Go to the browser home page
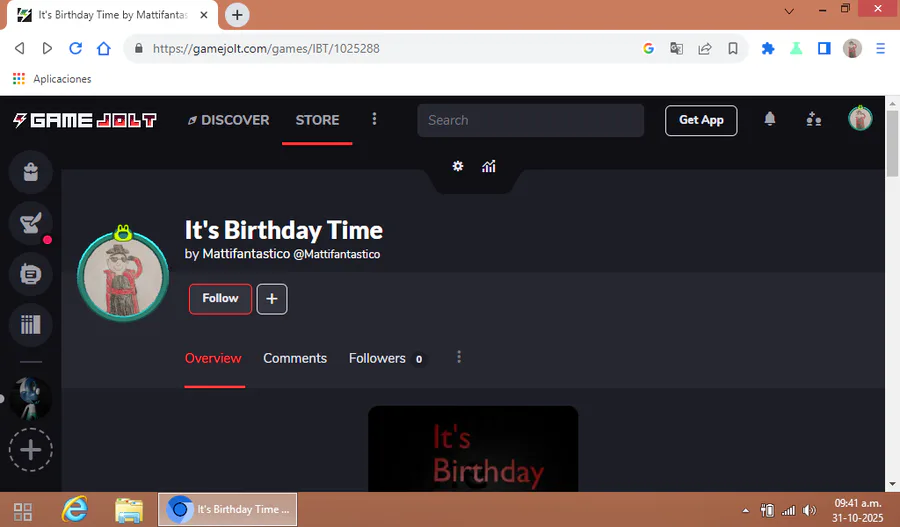Viewport: 900px width, 527px height. [104, 48]
